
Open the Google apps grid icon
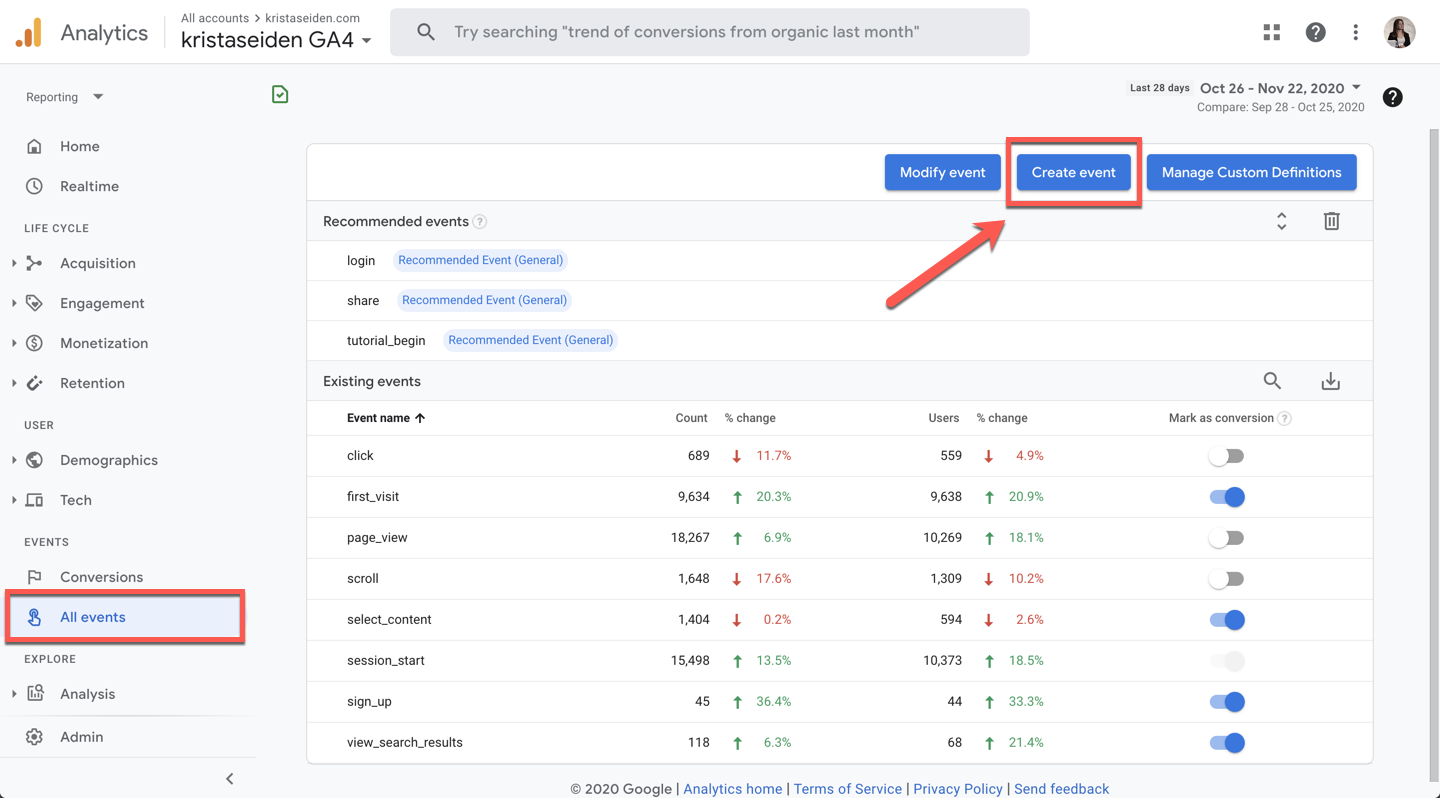click(1271, 32)
